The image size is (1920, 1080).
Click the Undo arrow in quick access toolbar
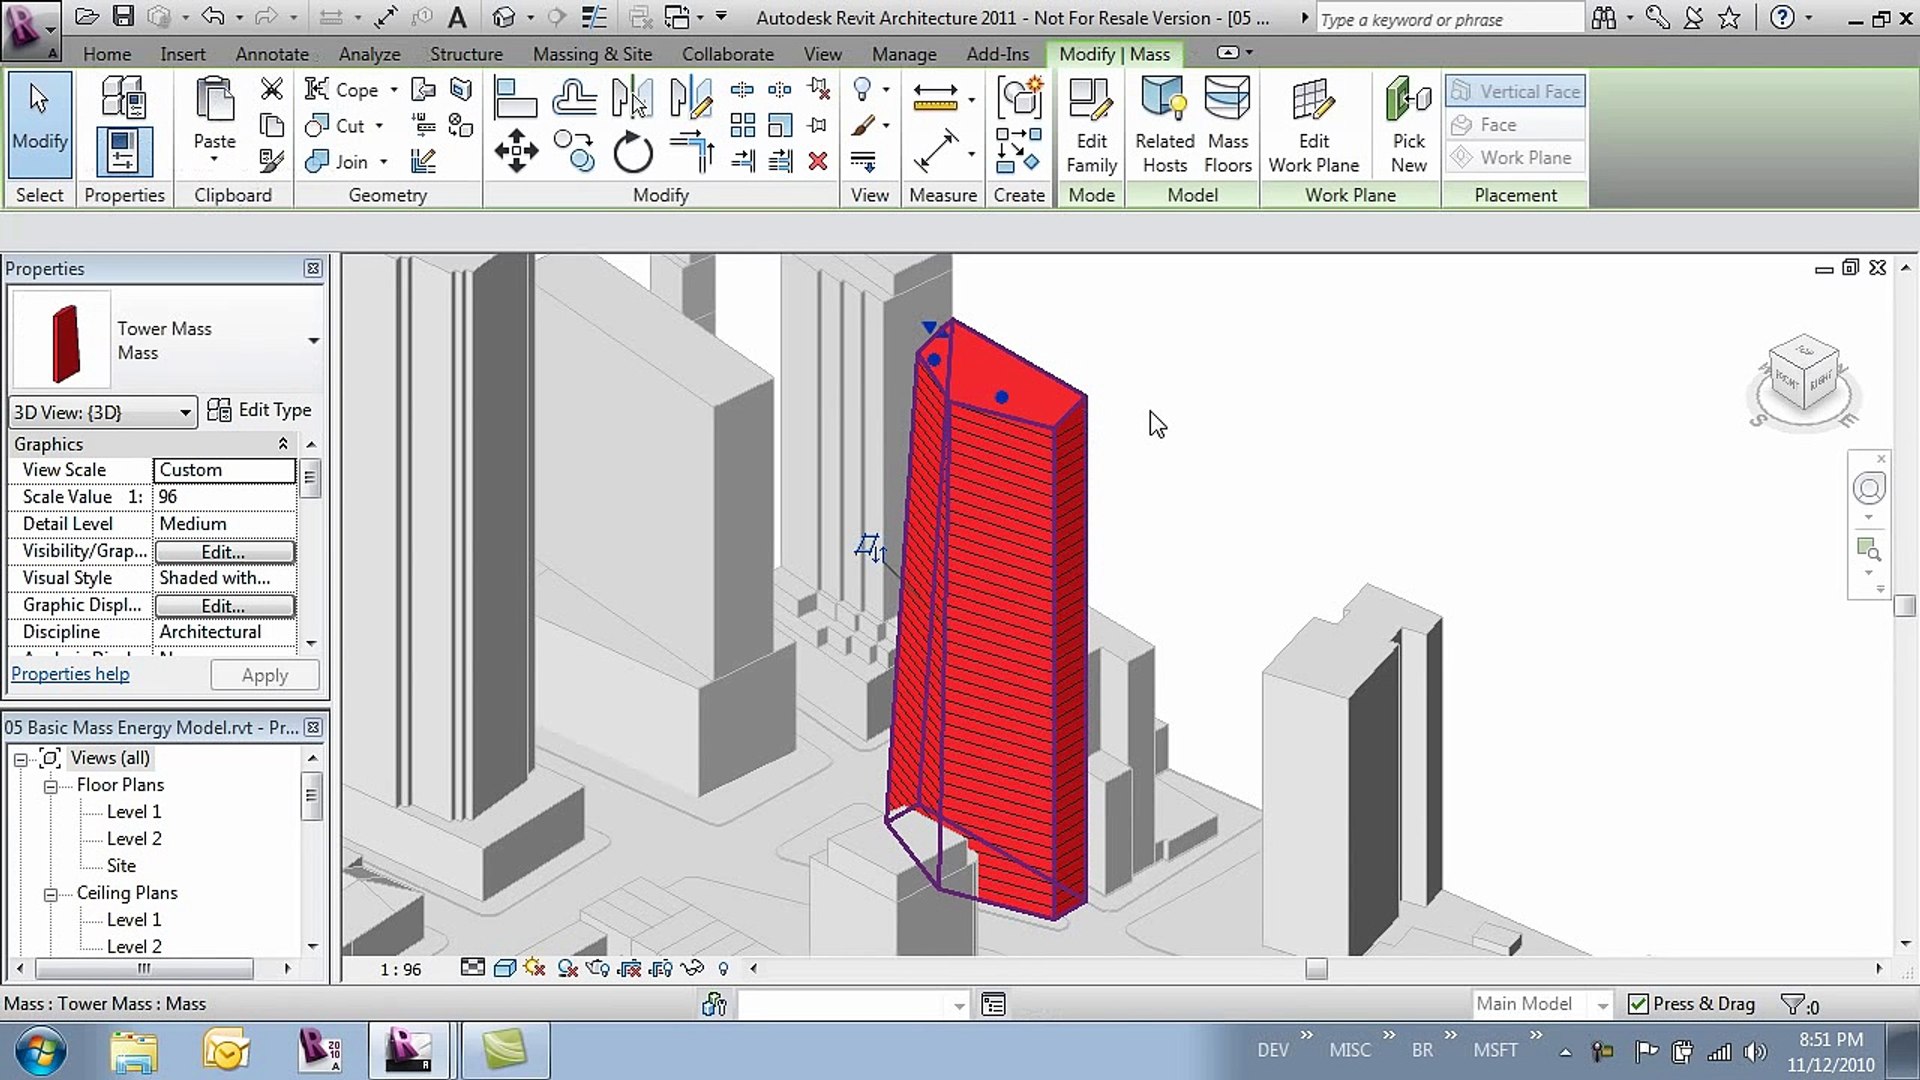tap(213, 17)
